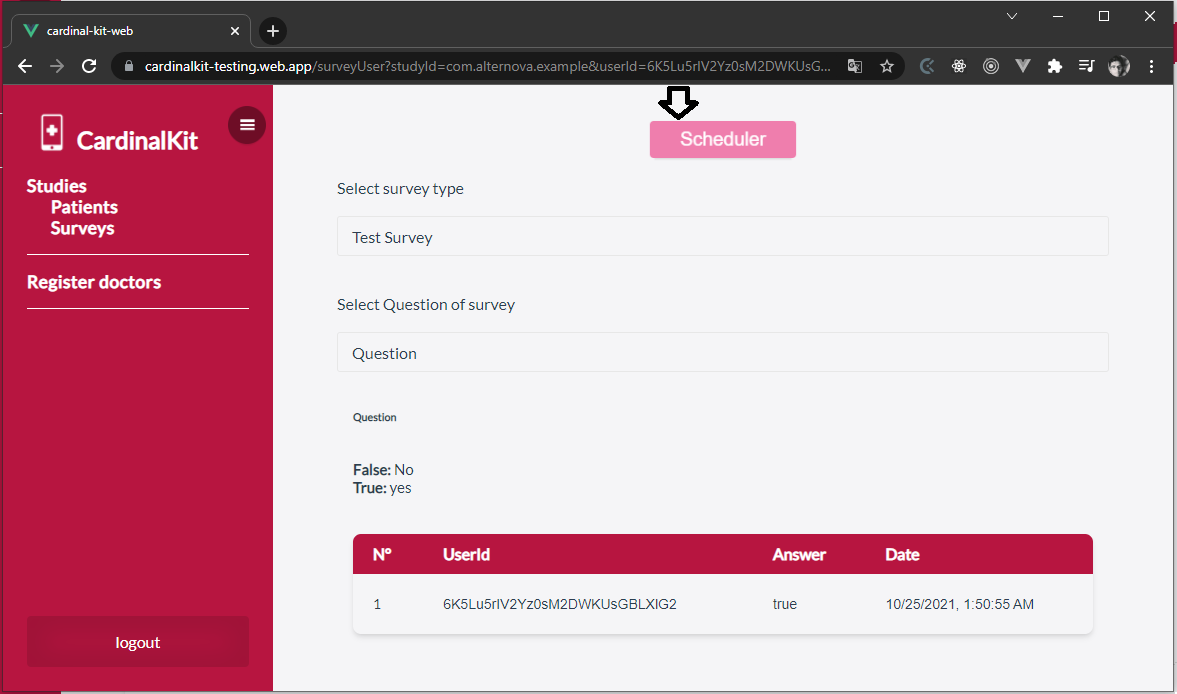
Task: Click the CardinalKit phone logo icon
Action: coord(51,133)
